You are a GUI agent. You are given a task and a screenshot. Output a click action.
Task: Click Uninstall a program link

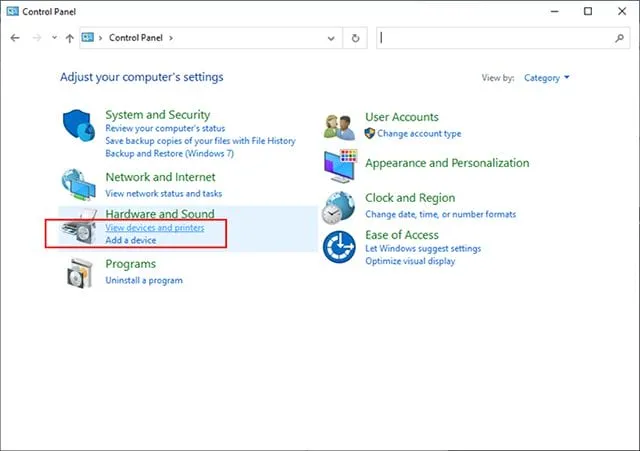click(x=144, y=281)
